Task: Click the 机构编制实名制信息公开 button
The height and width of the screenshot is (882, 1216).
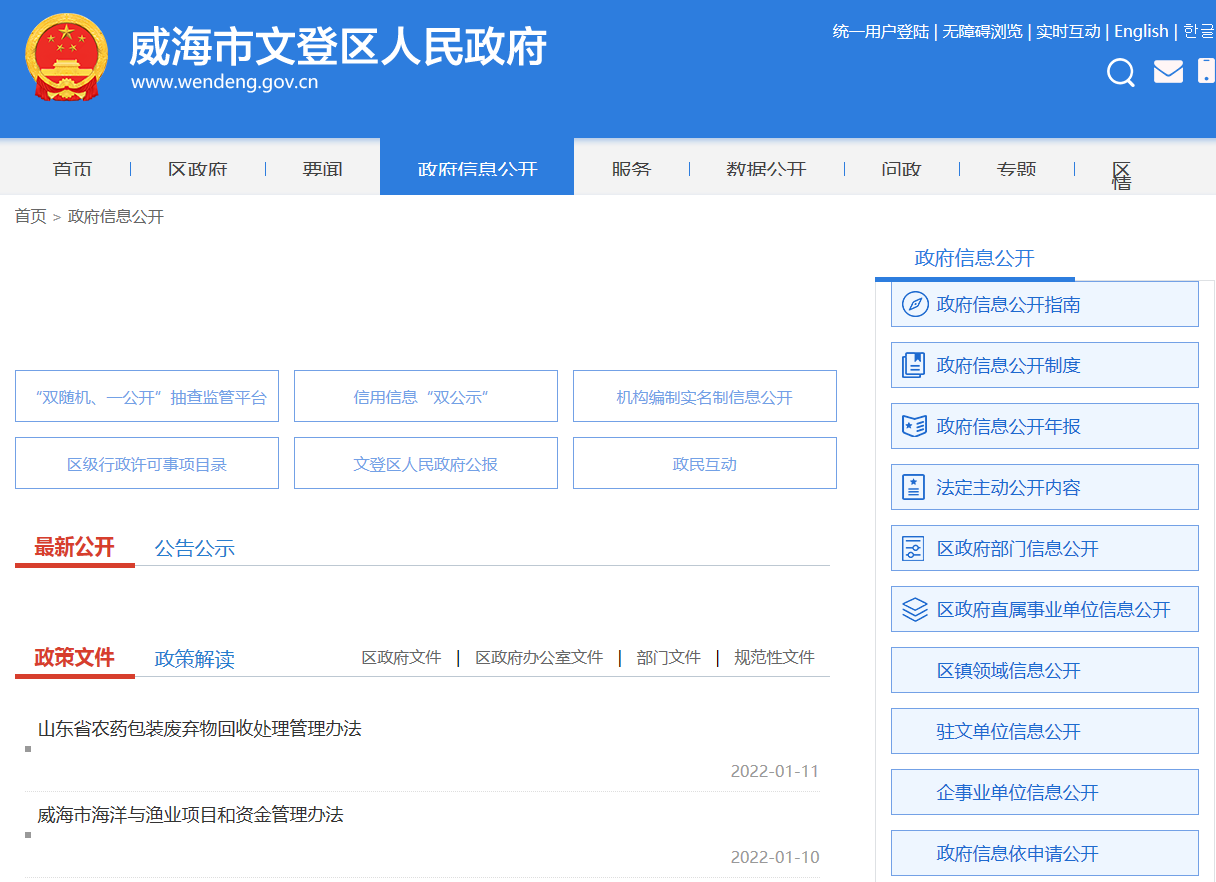Action: pyautogui.click(x=704, y=397)
